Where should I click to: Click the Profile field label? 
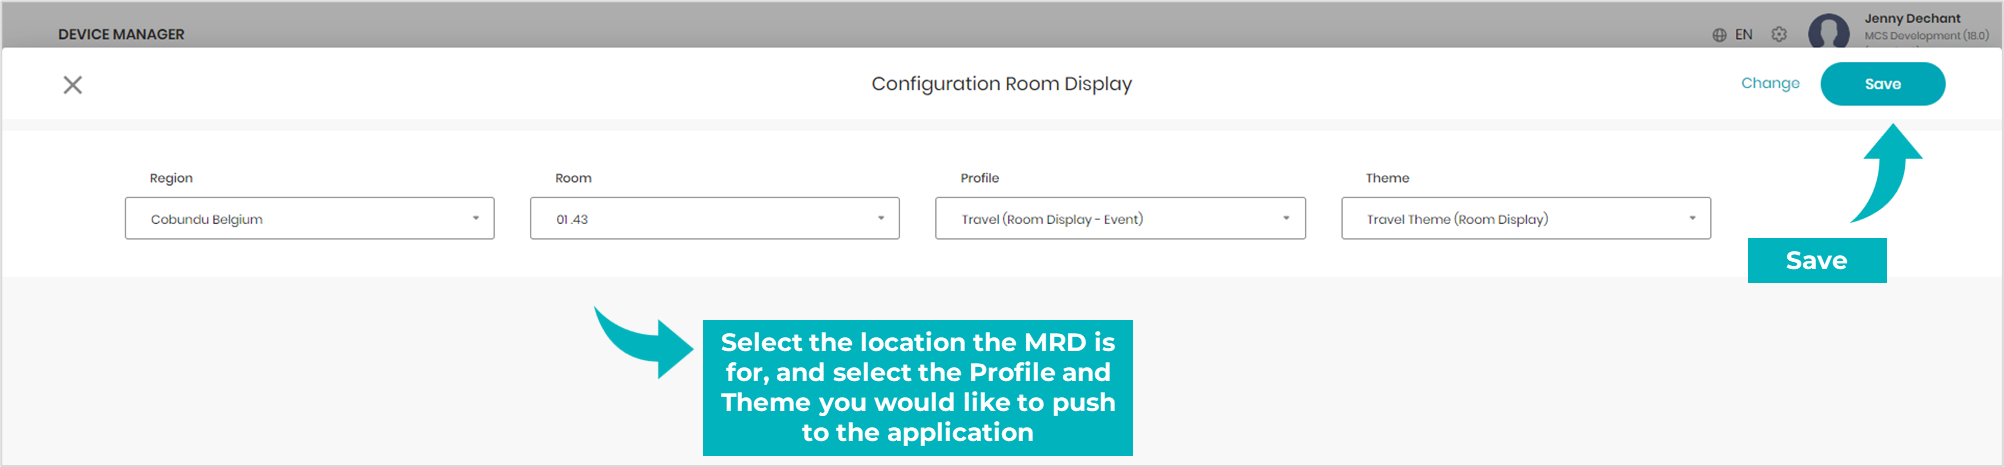[x=980, y=178]
